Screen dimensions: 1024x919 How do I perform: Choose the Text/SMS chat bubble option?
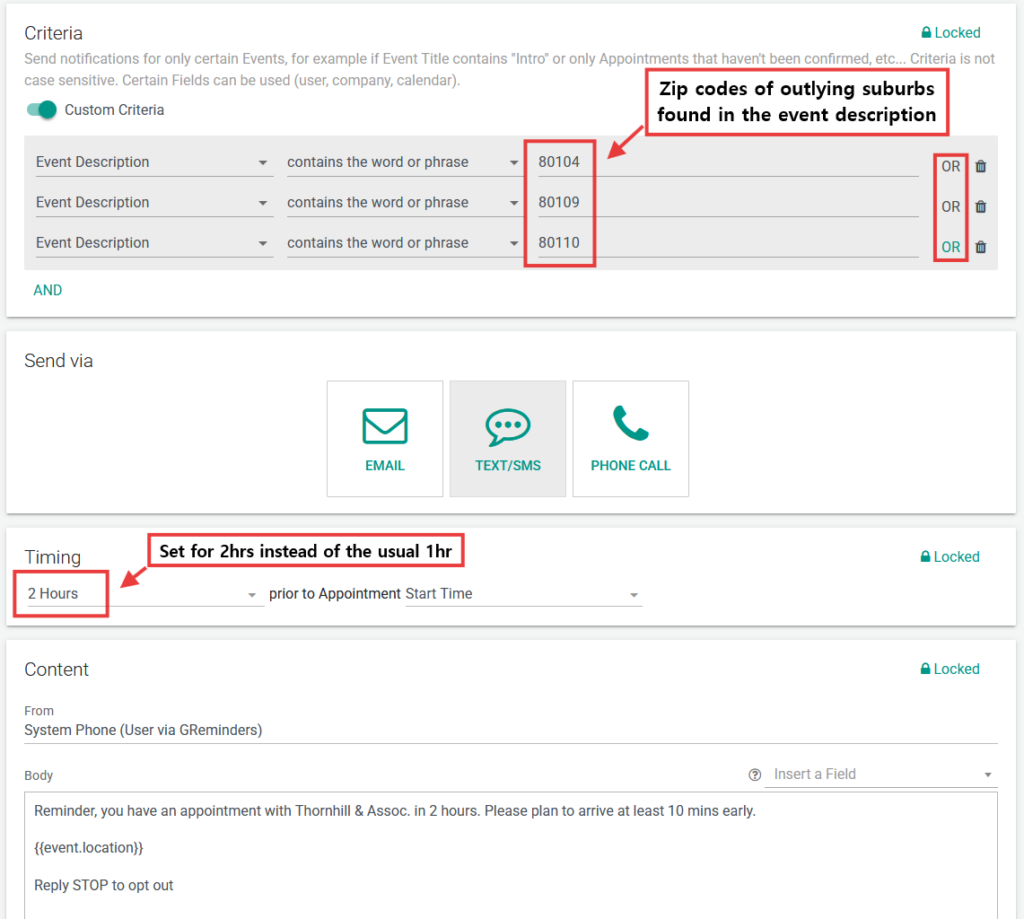point(508,438)
